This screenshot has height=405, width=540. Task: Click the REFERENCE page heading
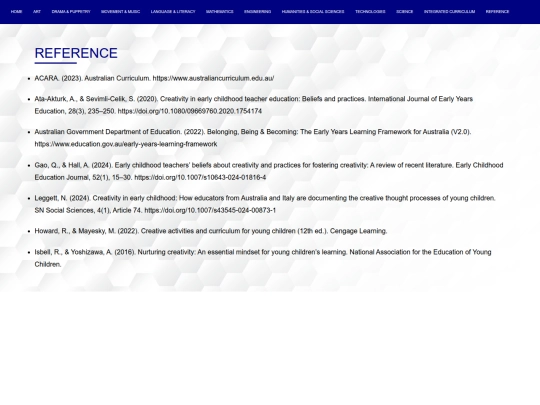[76, 53]
